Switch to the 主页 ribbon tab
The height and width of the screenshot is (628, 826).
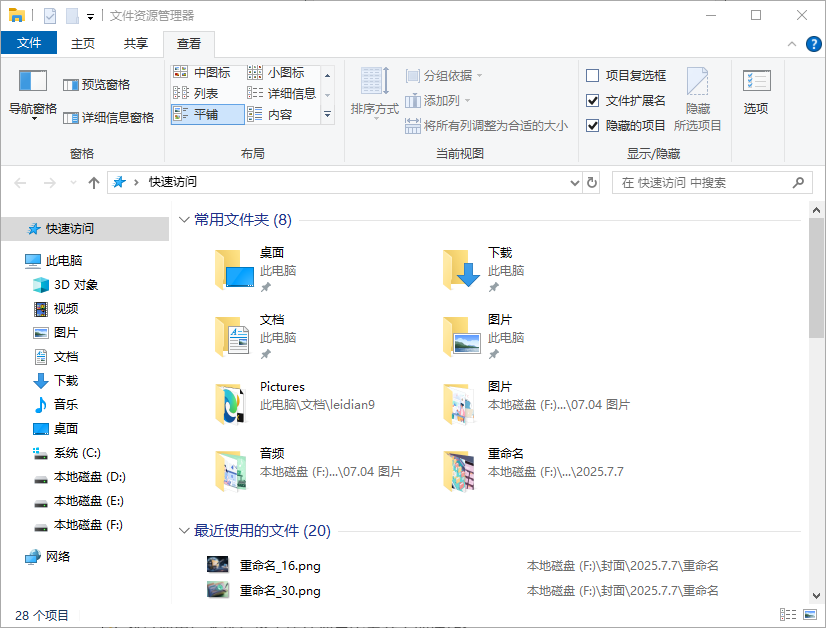click(x=83, y=43)
